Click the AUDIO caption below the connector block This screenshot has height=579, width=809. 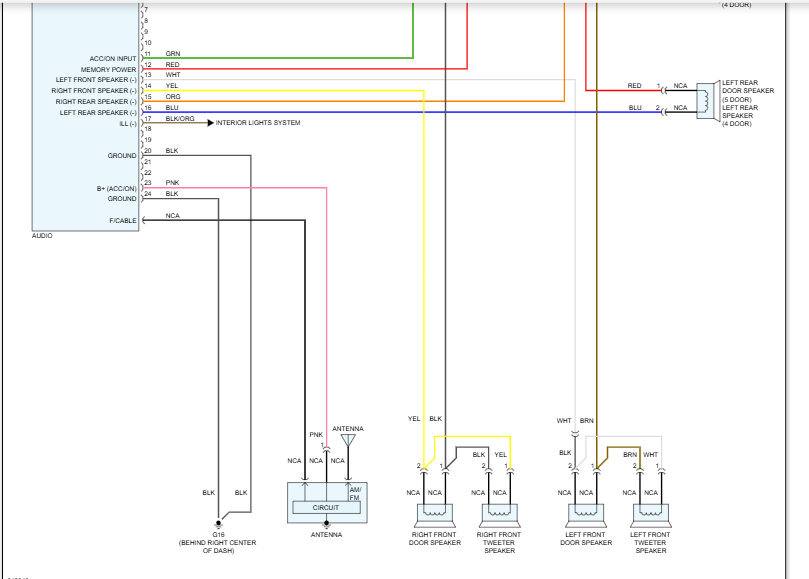point(42,236)
